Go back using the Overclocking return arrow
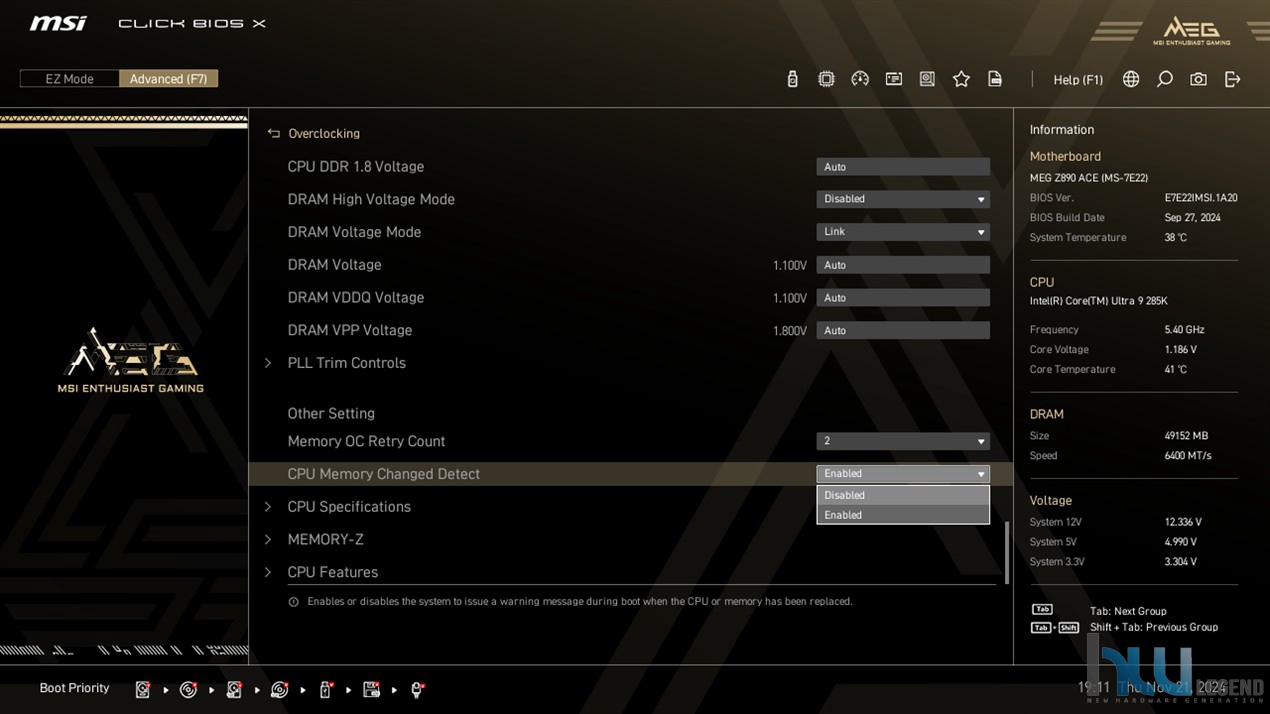The height and width of the screenshot is (714, 1270). [x=273, y=133]
